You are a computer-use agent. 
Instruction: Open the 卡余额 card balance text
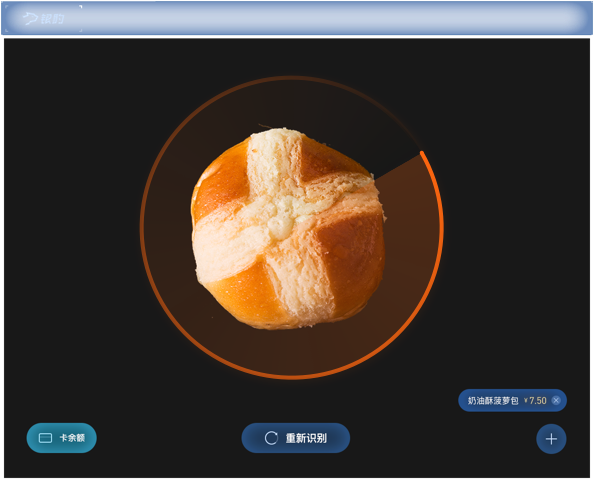tap(72, 438)
